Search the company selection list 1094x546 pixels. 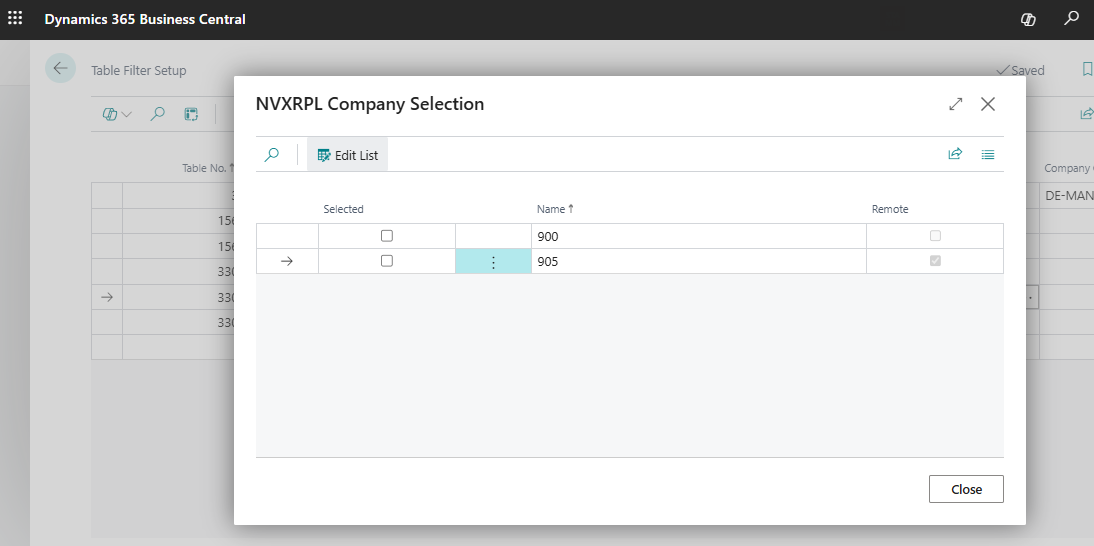[271, 155]
